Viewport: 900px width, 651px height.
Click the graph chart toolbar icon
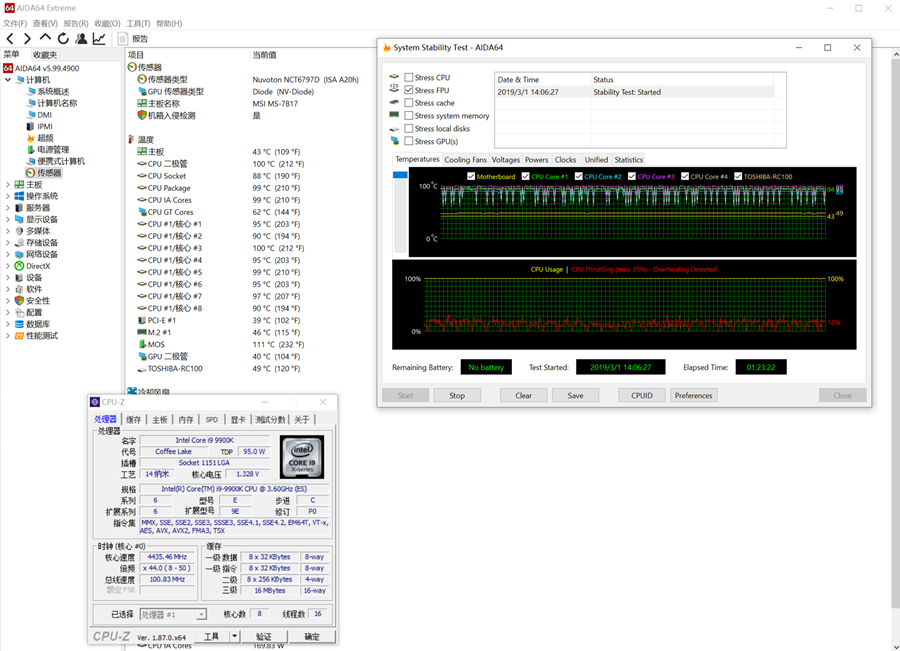point(99,39)
